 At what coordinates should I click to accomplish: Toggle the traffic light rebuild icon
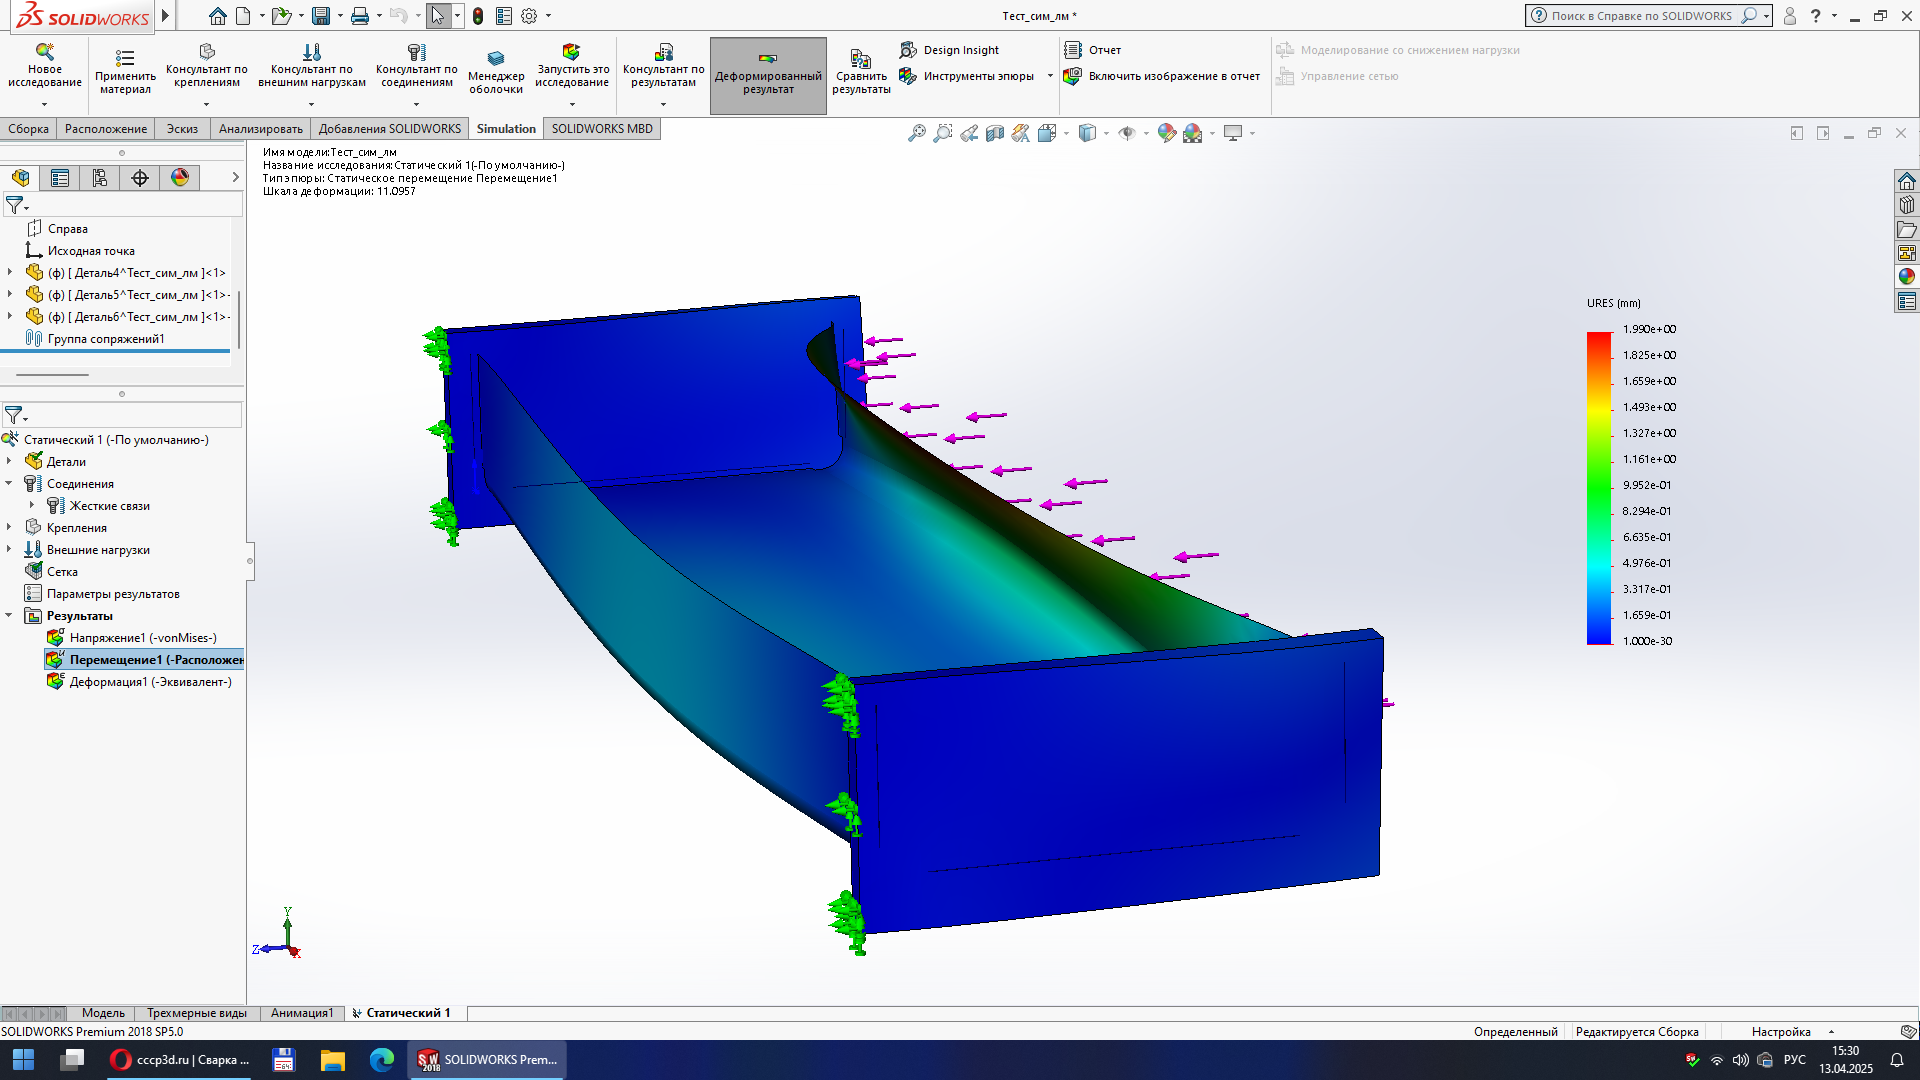click(x=478, y=16)
